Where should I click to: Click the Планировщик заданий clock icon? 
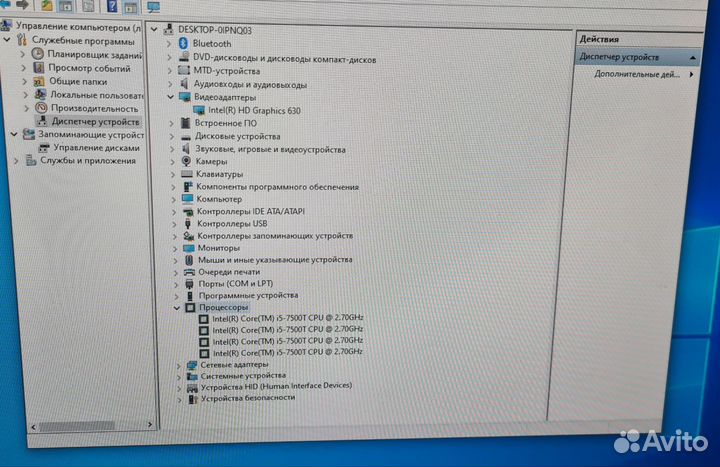[x=38, y=54]
